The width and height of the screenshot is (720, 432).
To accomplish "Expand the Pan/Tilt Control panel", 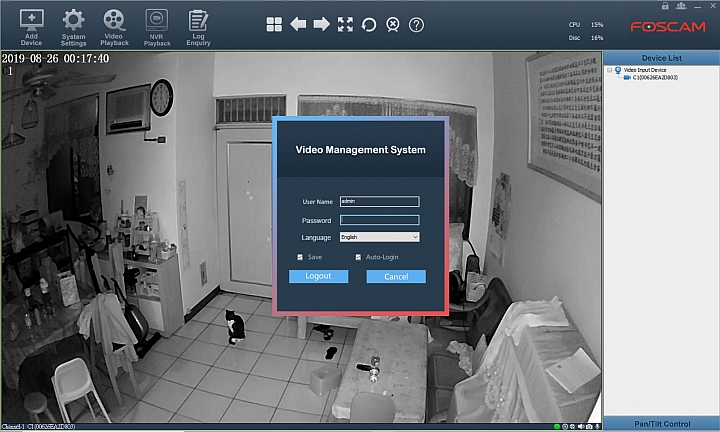I will click(x=662, y=424).
